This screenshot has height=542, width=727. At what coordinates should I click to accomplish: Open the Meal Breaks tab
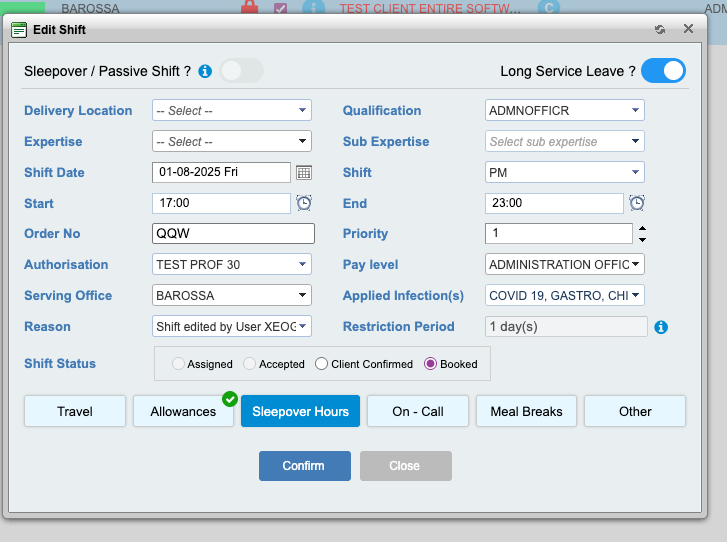[x=526, y=411]
